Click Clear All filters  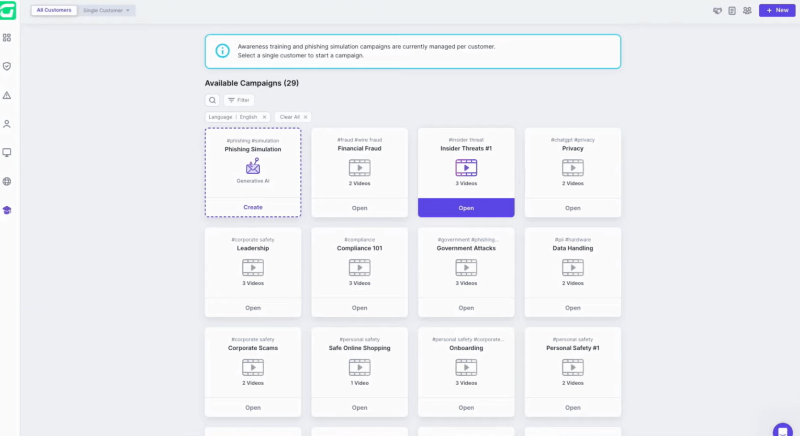(293, 117)
